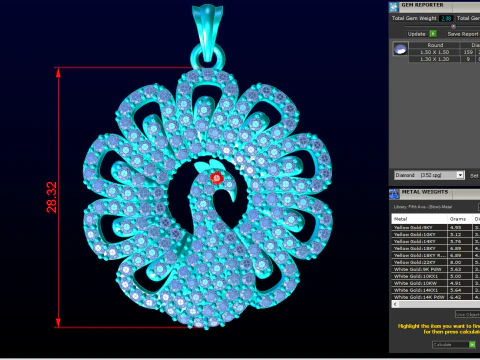
Task: Select the round gem shape thumbnail
Action: click(400, 49)
